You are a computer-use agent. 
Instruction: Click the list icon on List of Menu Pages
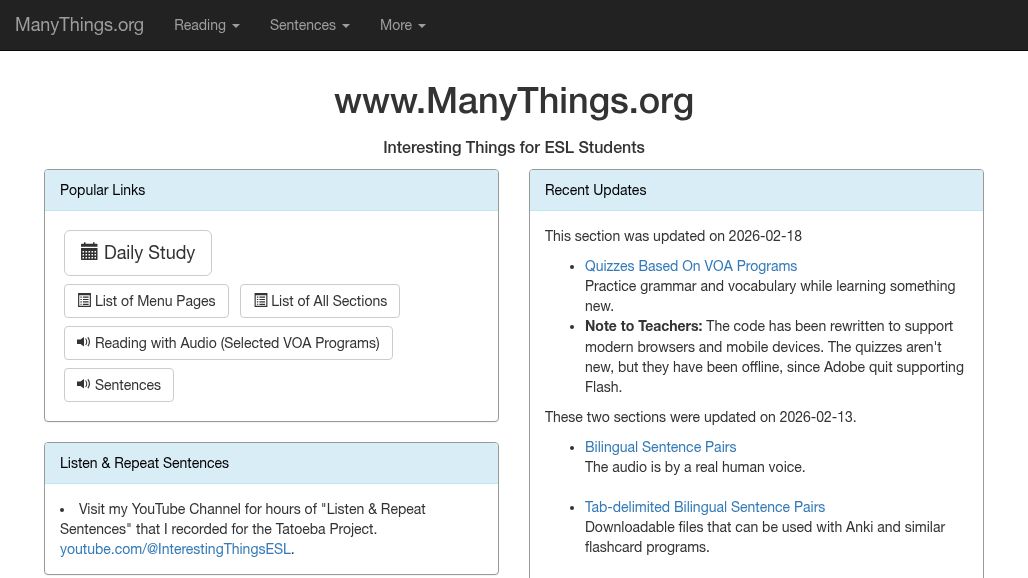[x=84, y=301]
